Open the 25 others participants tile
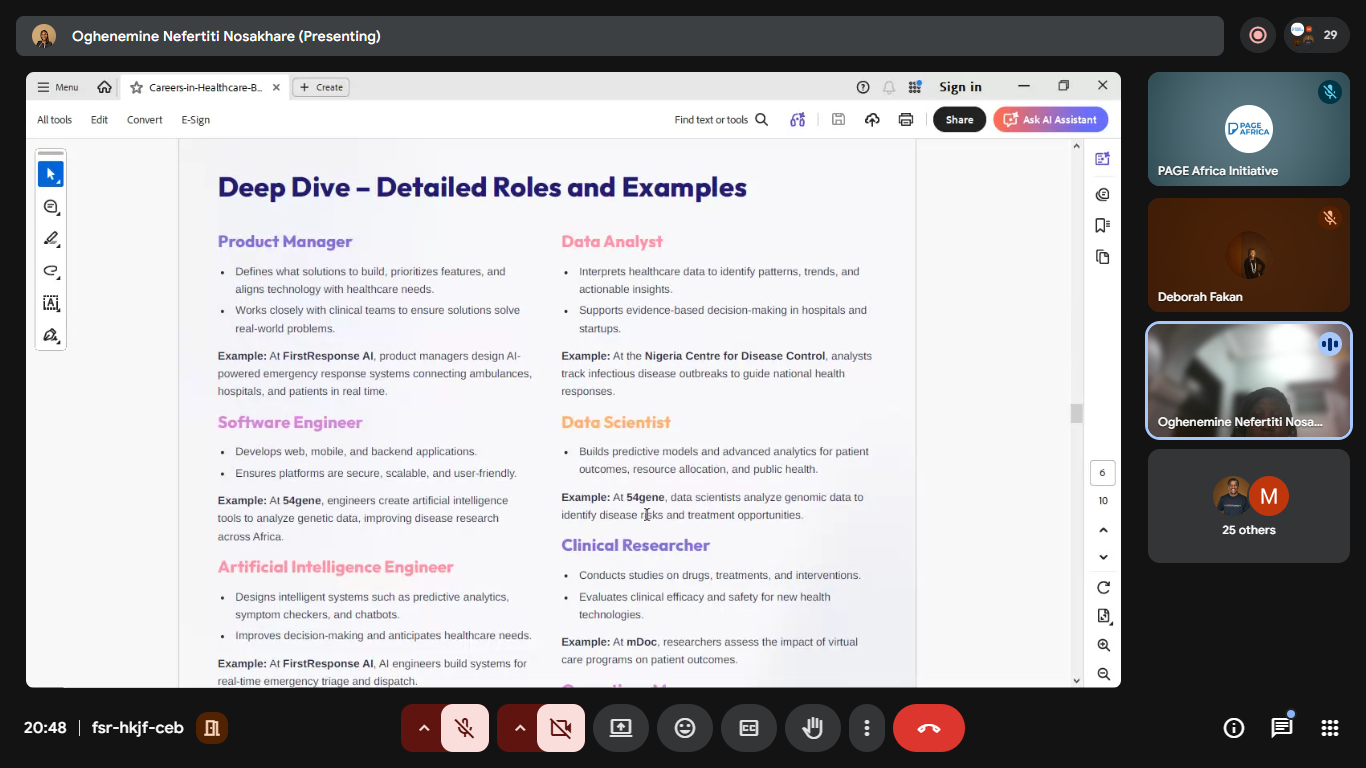This screenshot has width=1366, height=768. pyautogui.click(x=1249, y=505)
